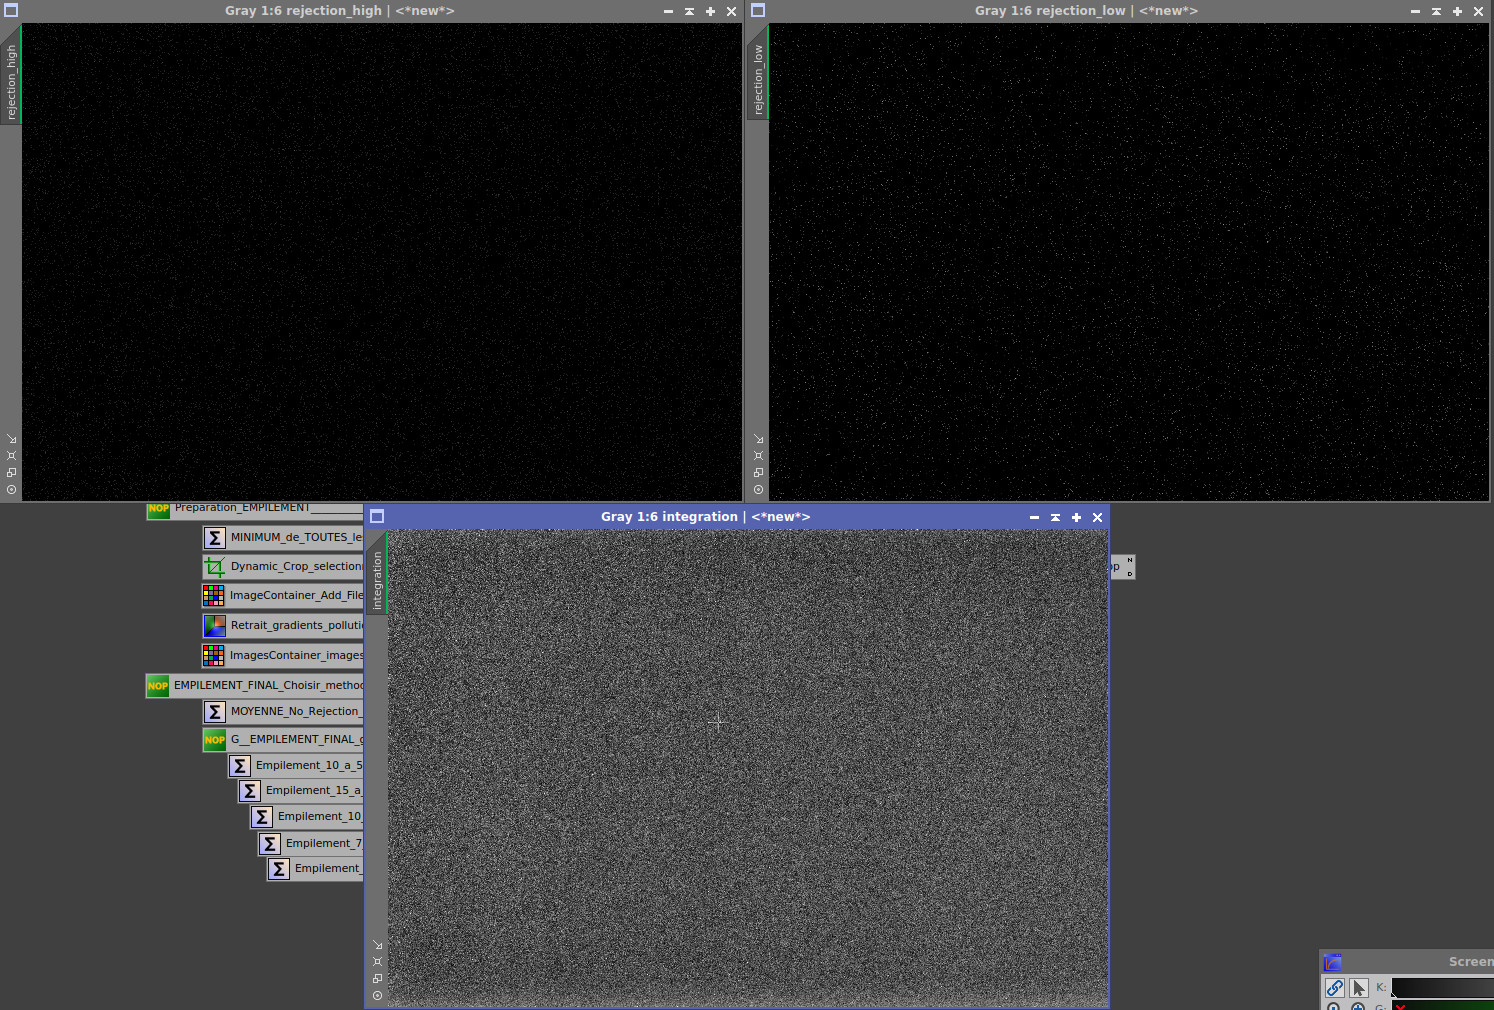
Task: Click the MOYENNE_No_Rejection sigma icon
Action: [x=215, y=712]
